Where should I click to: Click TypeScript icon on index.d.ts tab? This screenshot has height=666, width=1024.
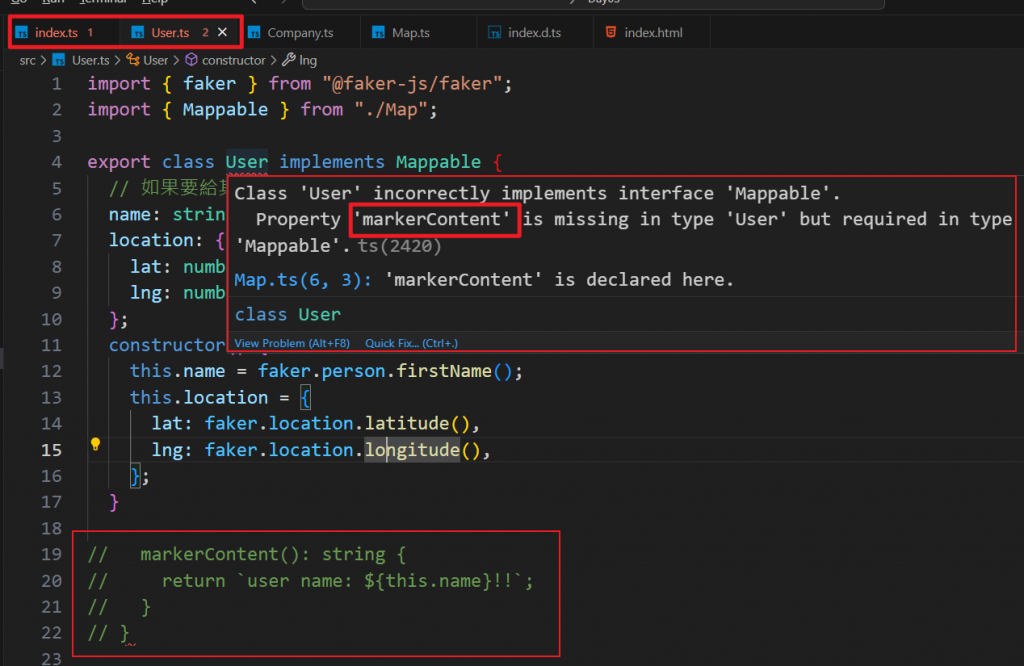pos(494,33)
